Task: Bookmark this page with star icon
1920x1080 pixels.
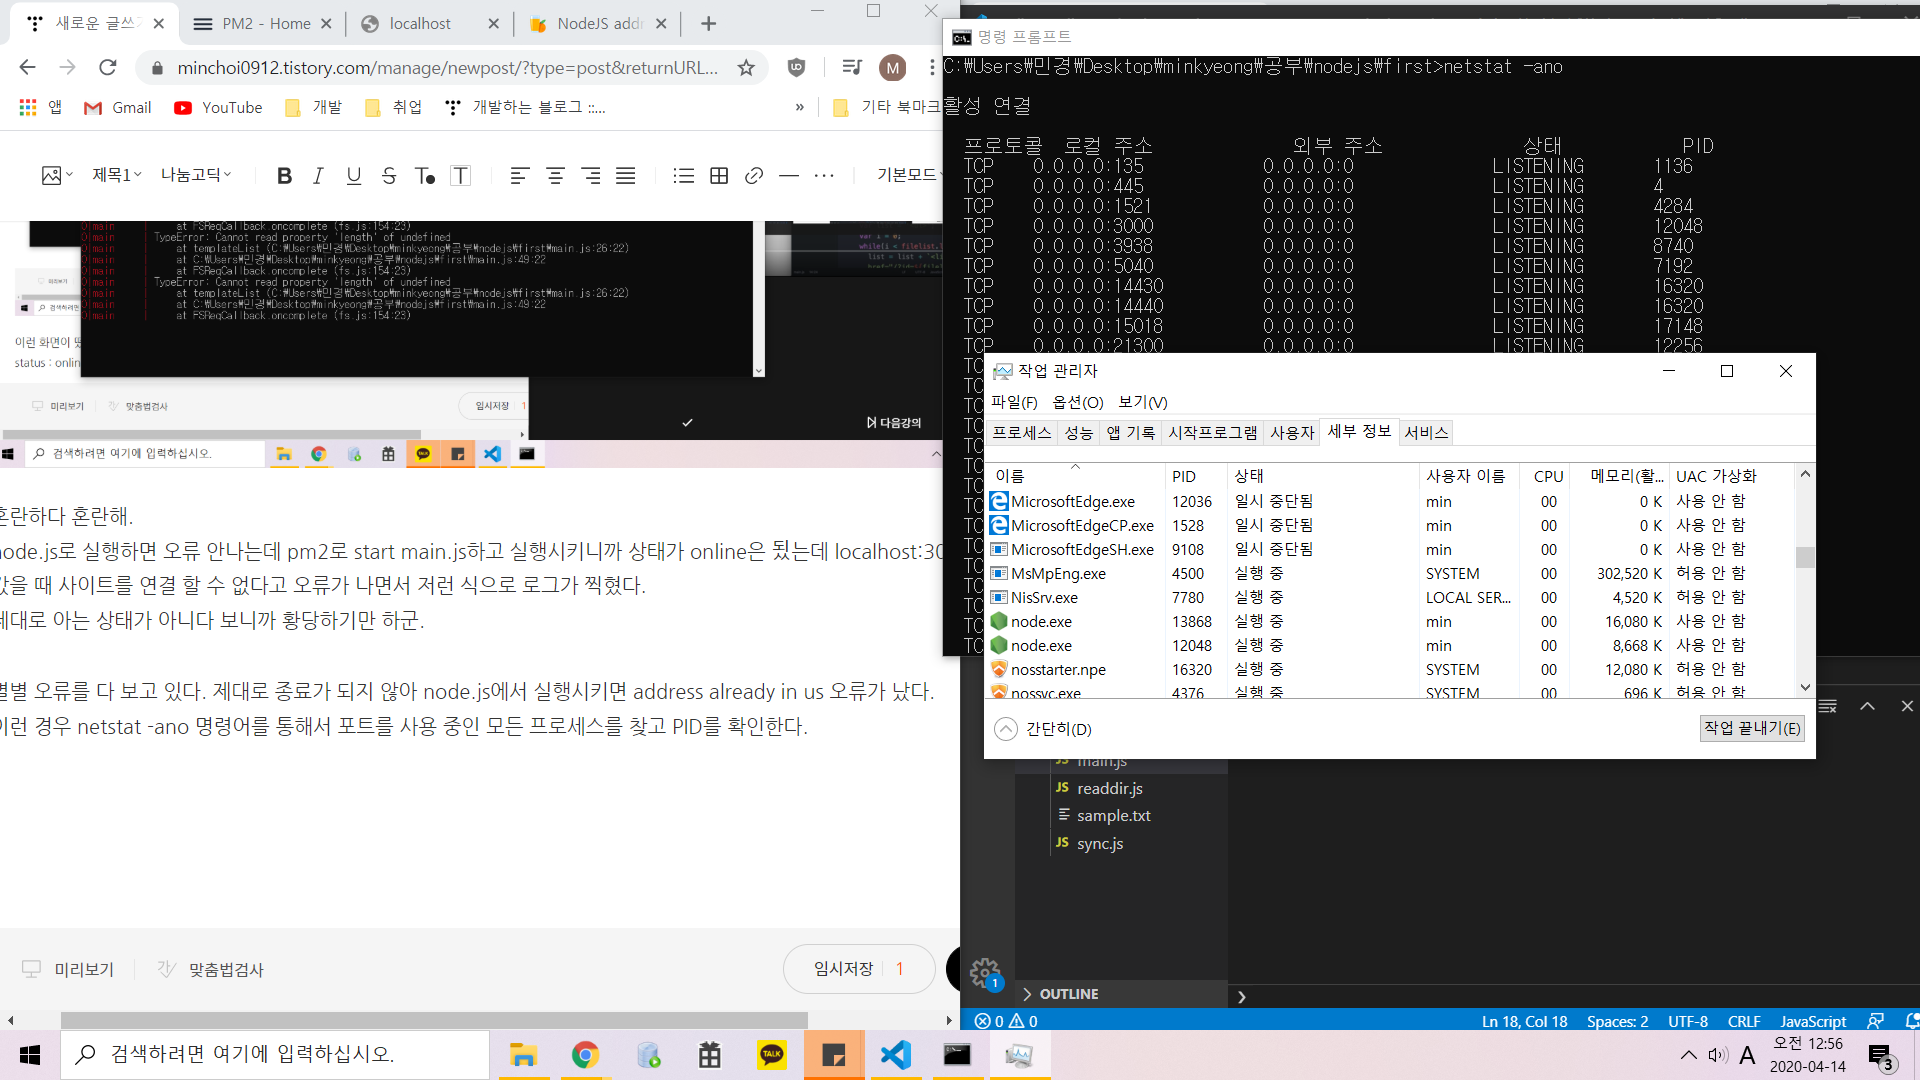Action: 746,68
